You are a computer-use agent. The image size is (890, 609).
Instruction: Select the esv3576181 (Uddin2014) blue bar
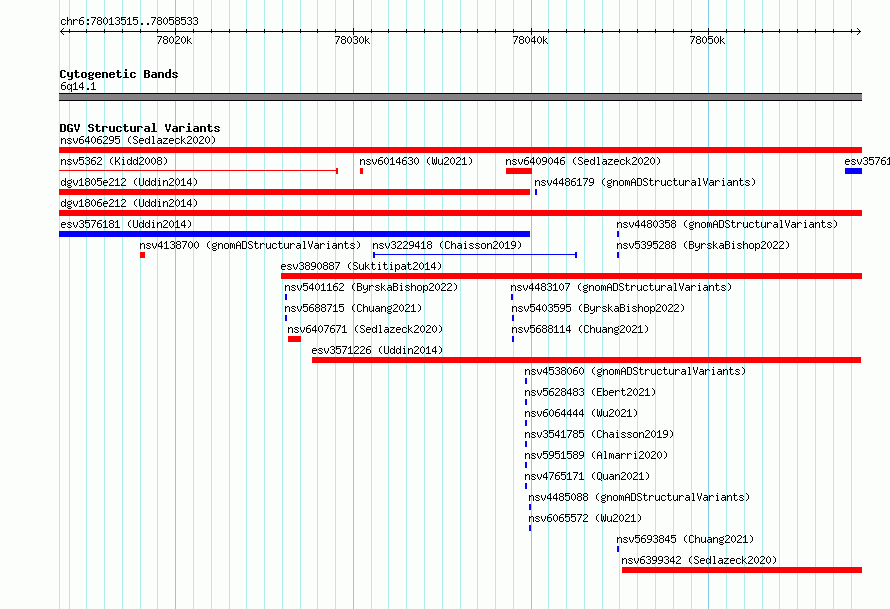295,234
